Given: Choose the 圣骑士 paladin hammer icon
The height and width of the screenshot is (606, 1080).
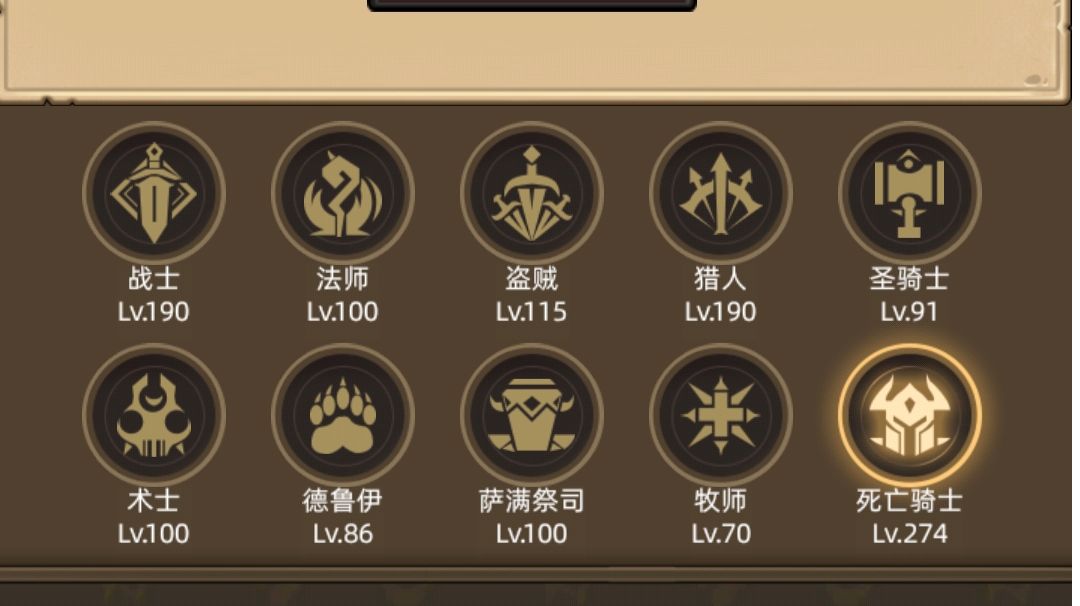Looking at the screenshot, I should click(x=910, y=193).
